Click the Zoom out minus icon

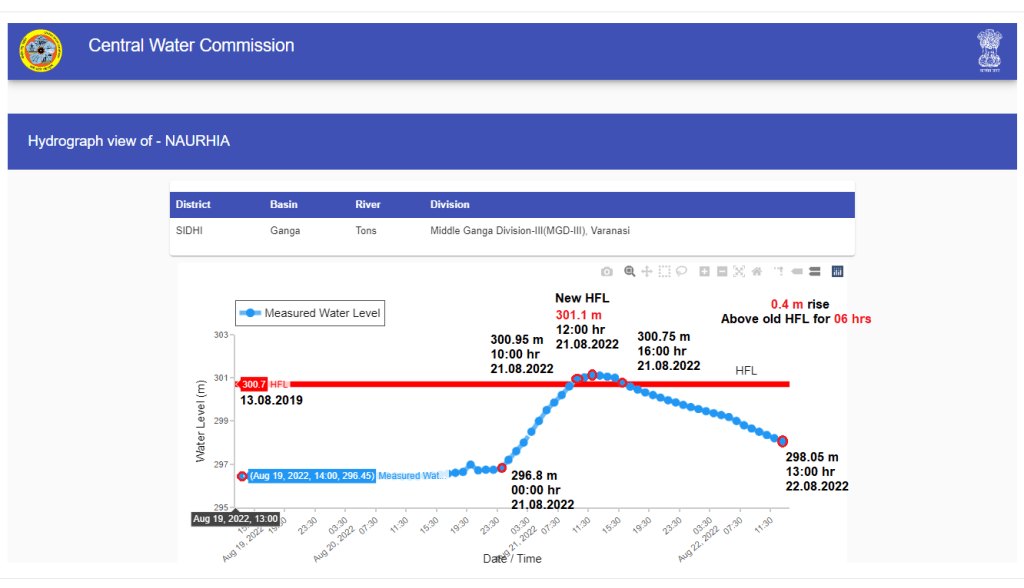[x=722, y=271]
